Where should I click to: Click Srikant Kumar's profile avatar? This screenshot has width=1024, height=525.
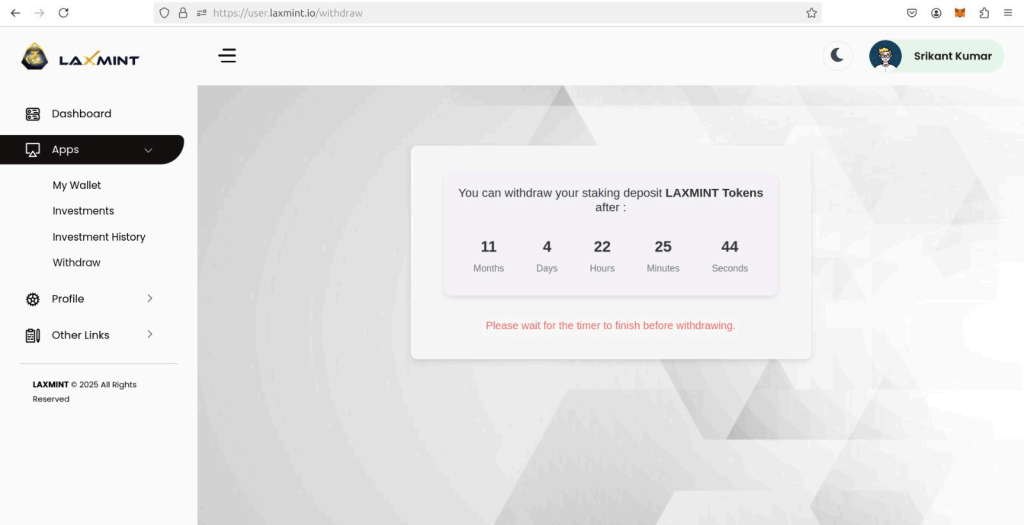tap(885, 56)
